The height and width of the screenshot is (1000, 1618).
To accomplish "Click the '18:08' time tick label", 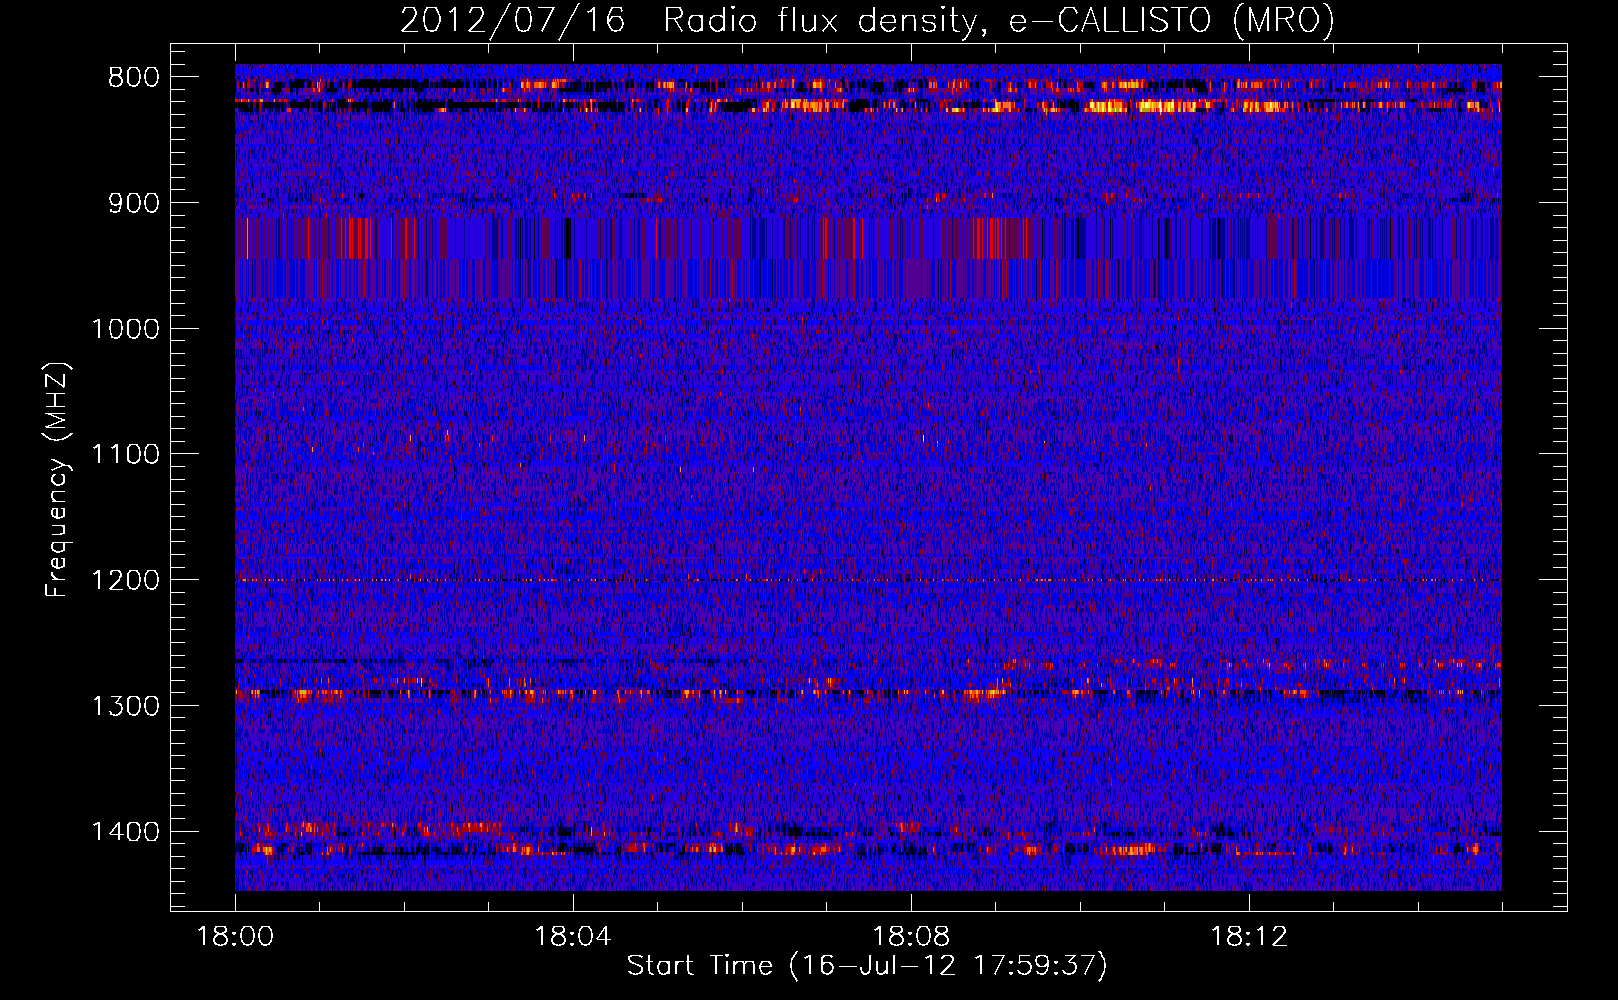I will click(x=911, y=937).
